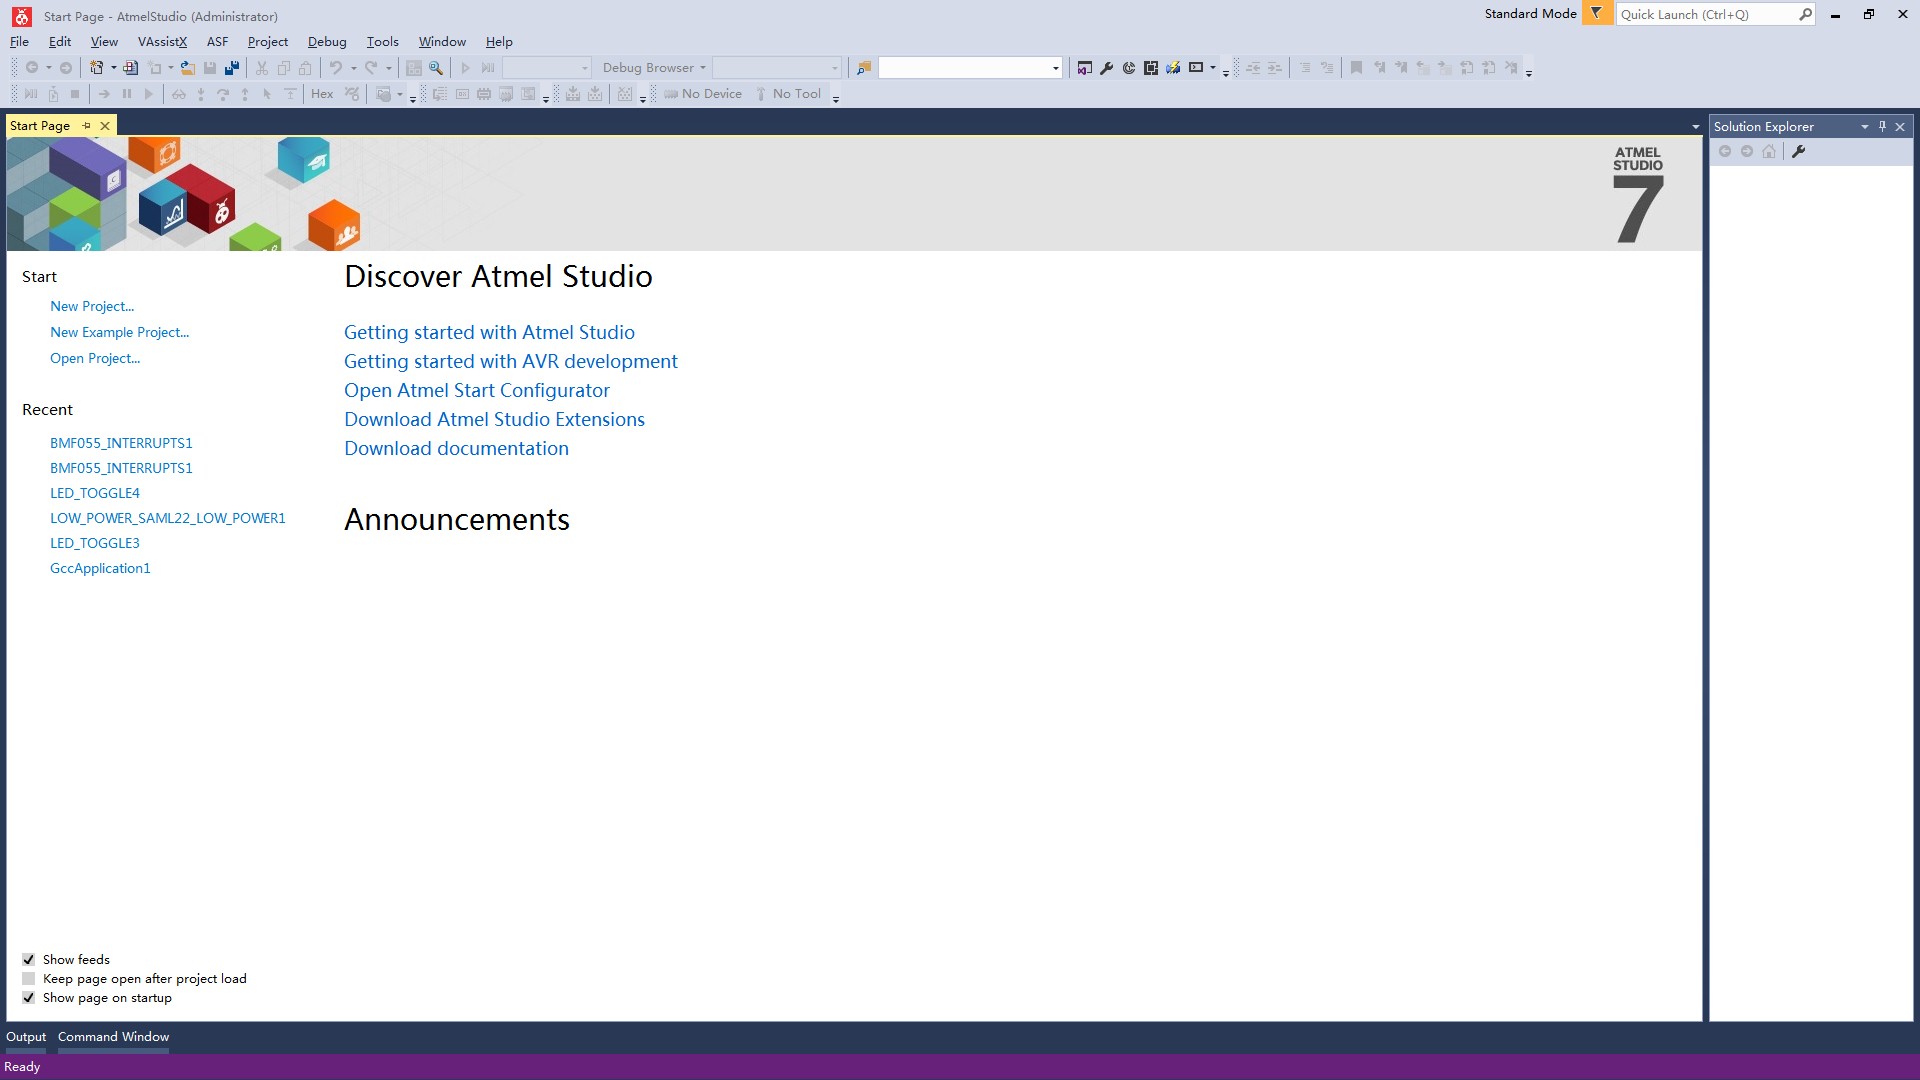Enable Keep page open after project load
This screenshot has height=1080, width=1920.
[x=29, y=979]
